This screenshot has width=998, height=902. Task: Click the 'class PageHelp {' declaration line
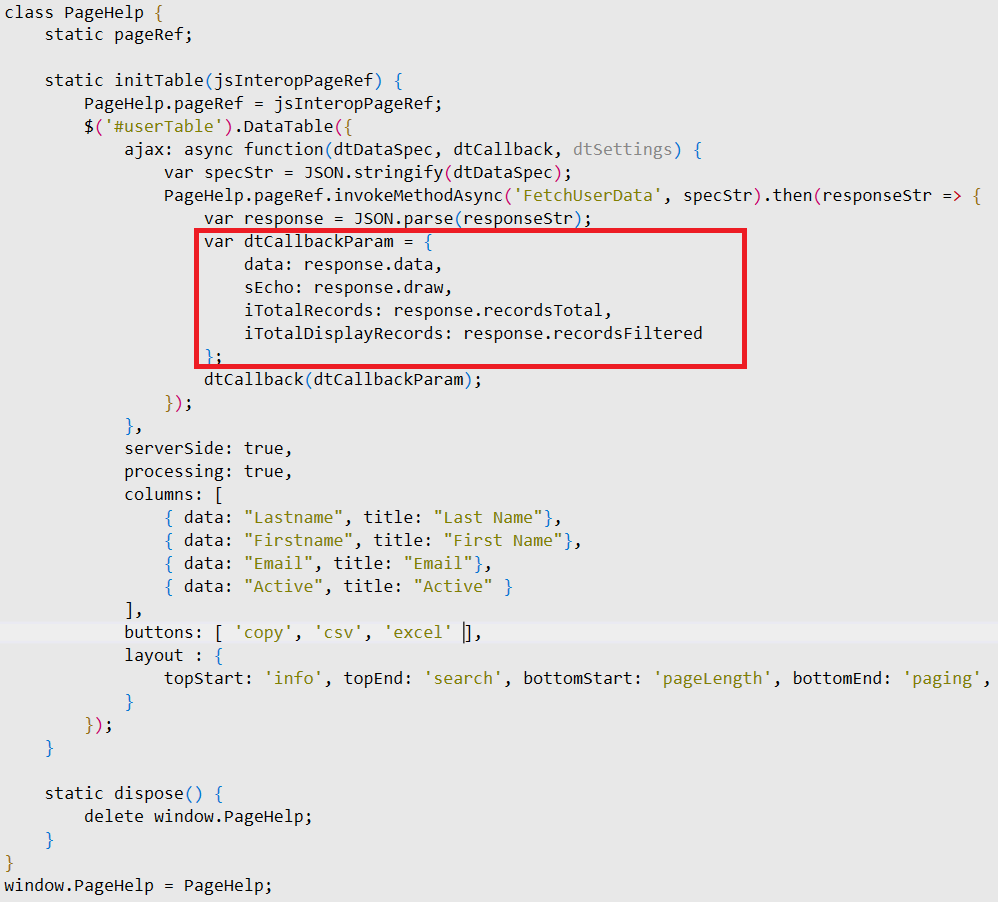[84, 12]
